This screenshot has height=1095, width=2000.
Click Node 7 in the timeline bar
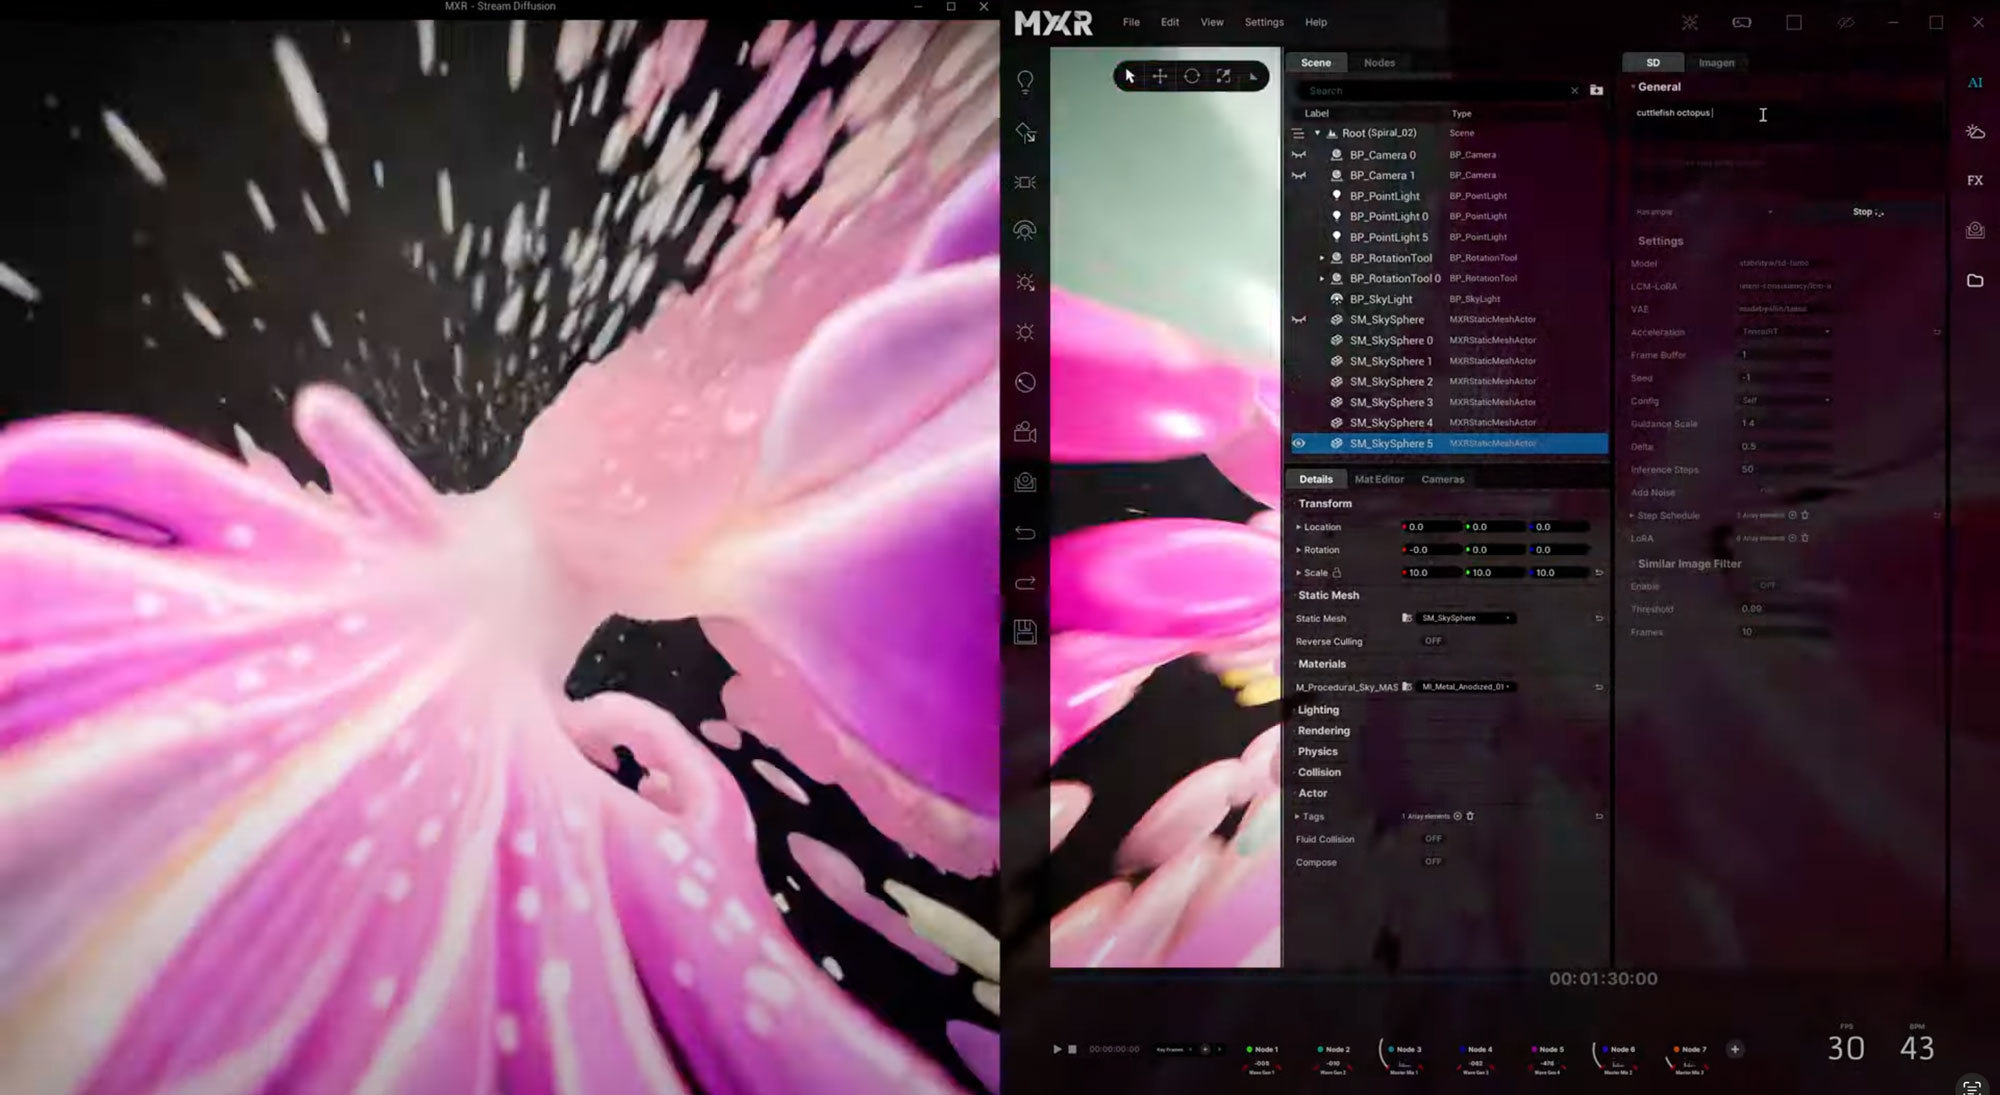pyautogui.click(x=1689, y=1050)
